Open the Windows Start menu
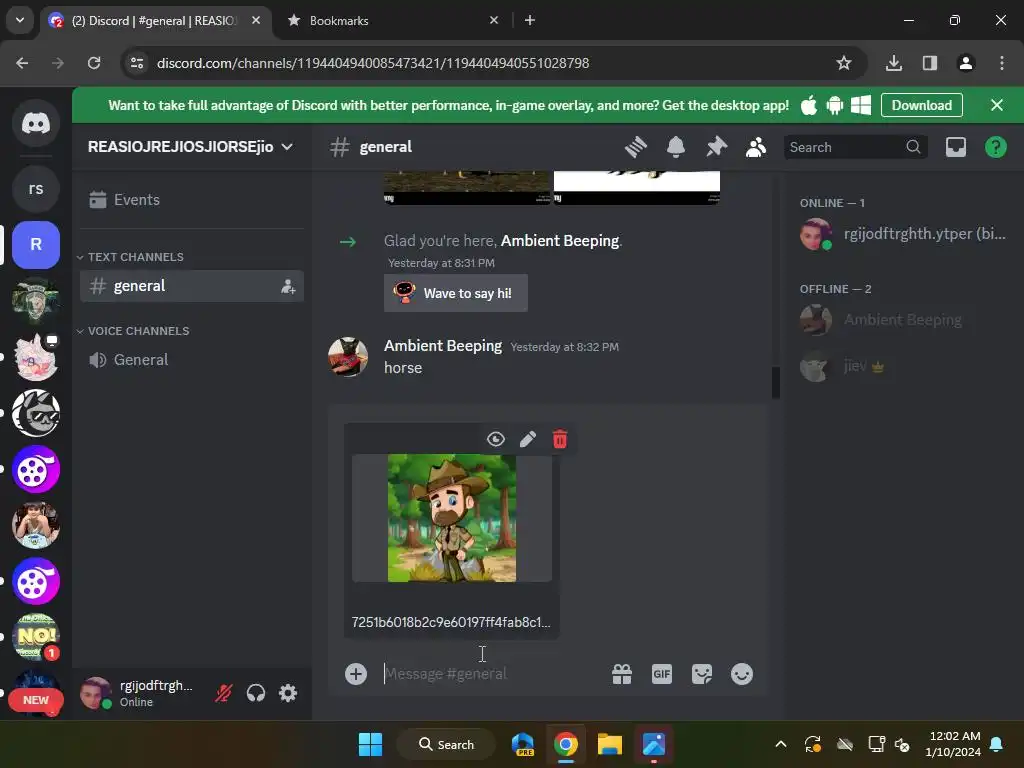 pyautogui.click(x=370, y=744)
